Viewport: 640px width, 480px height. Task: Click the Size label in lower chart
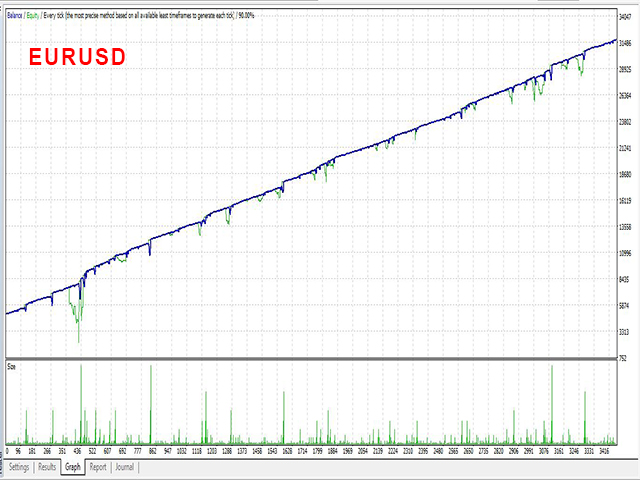point(11,367)
